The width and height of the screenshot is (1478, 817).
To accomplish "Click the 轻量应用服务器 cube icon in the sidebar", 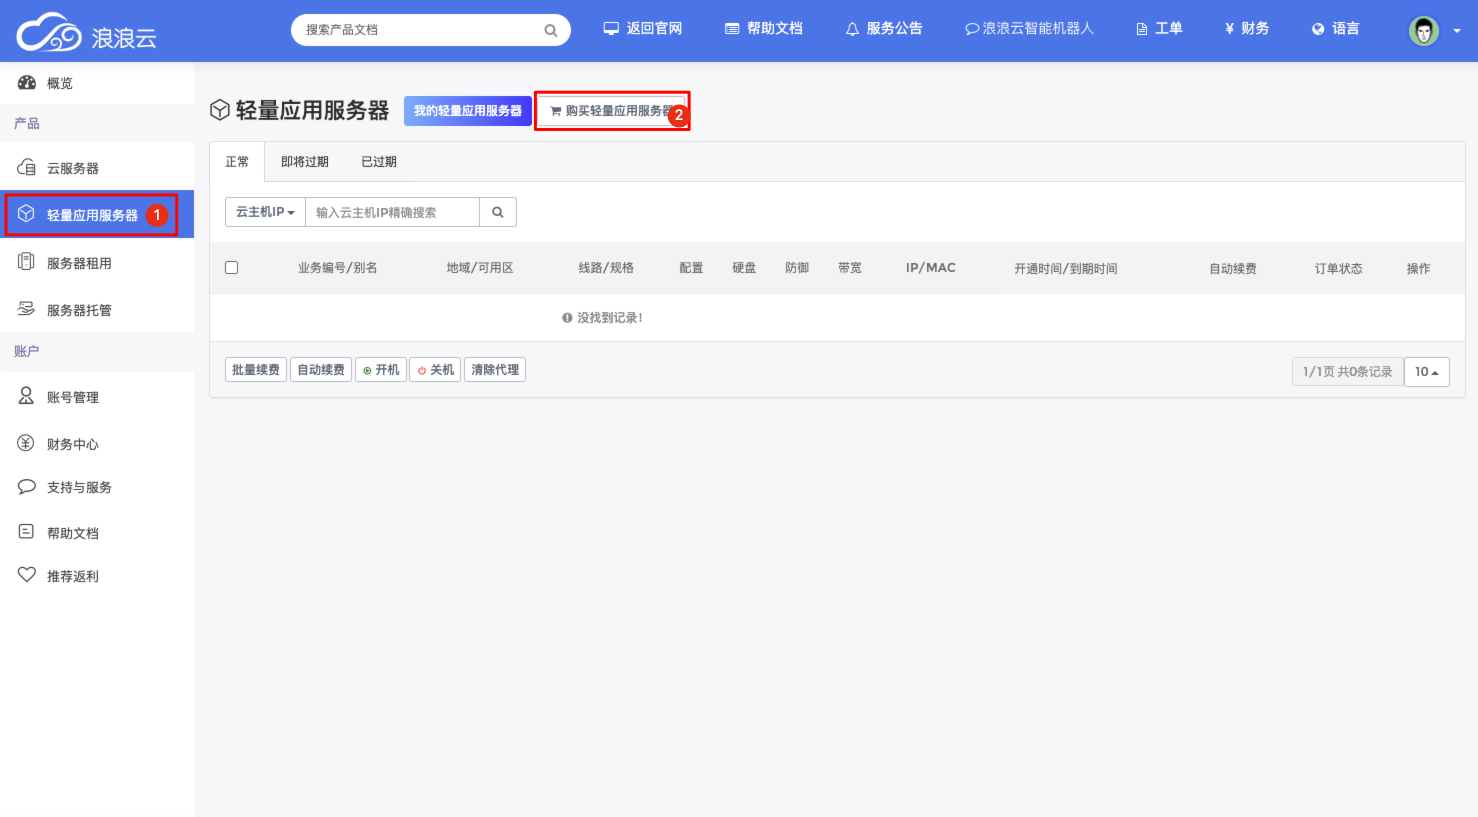I will click(27, 214).
